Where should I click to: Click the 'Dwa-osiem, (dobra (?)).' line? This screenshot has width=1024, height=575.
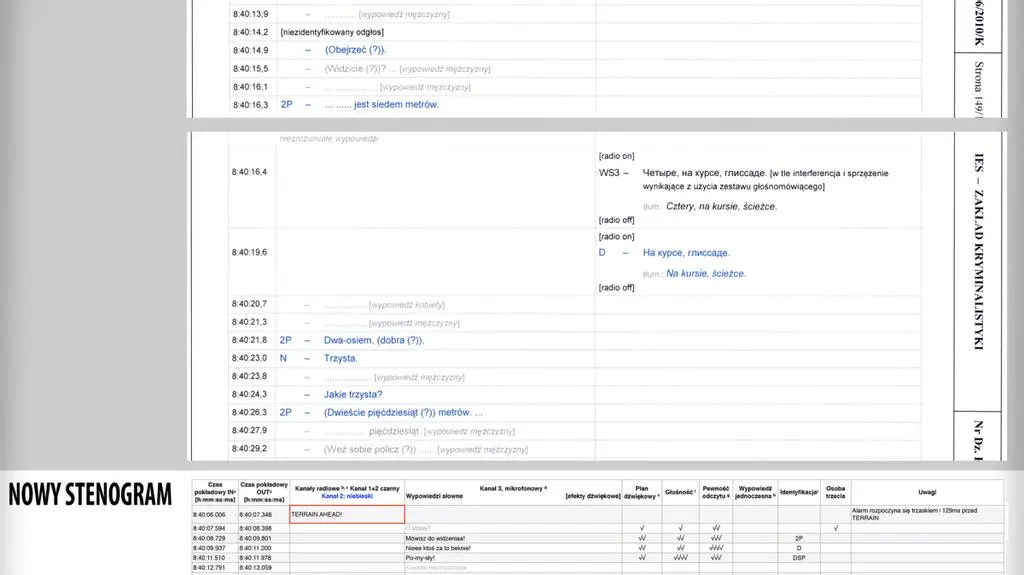[374, 340]
